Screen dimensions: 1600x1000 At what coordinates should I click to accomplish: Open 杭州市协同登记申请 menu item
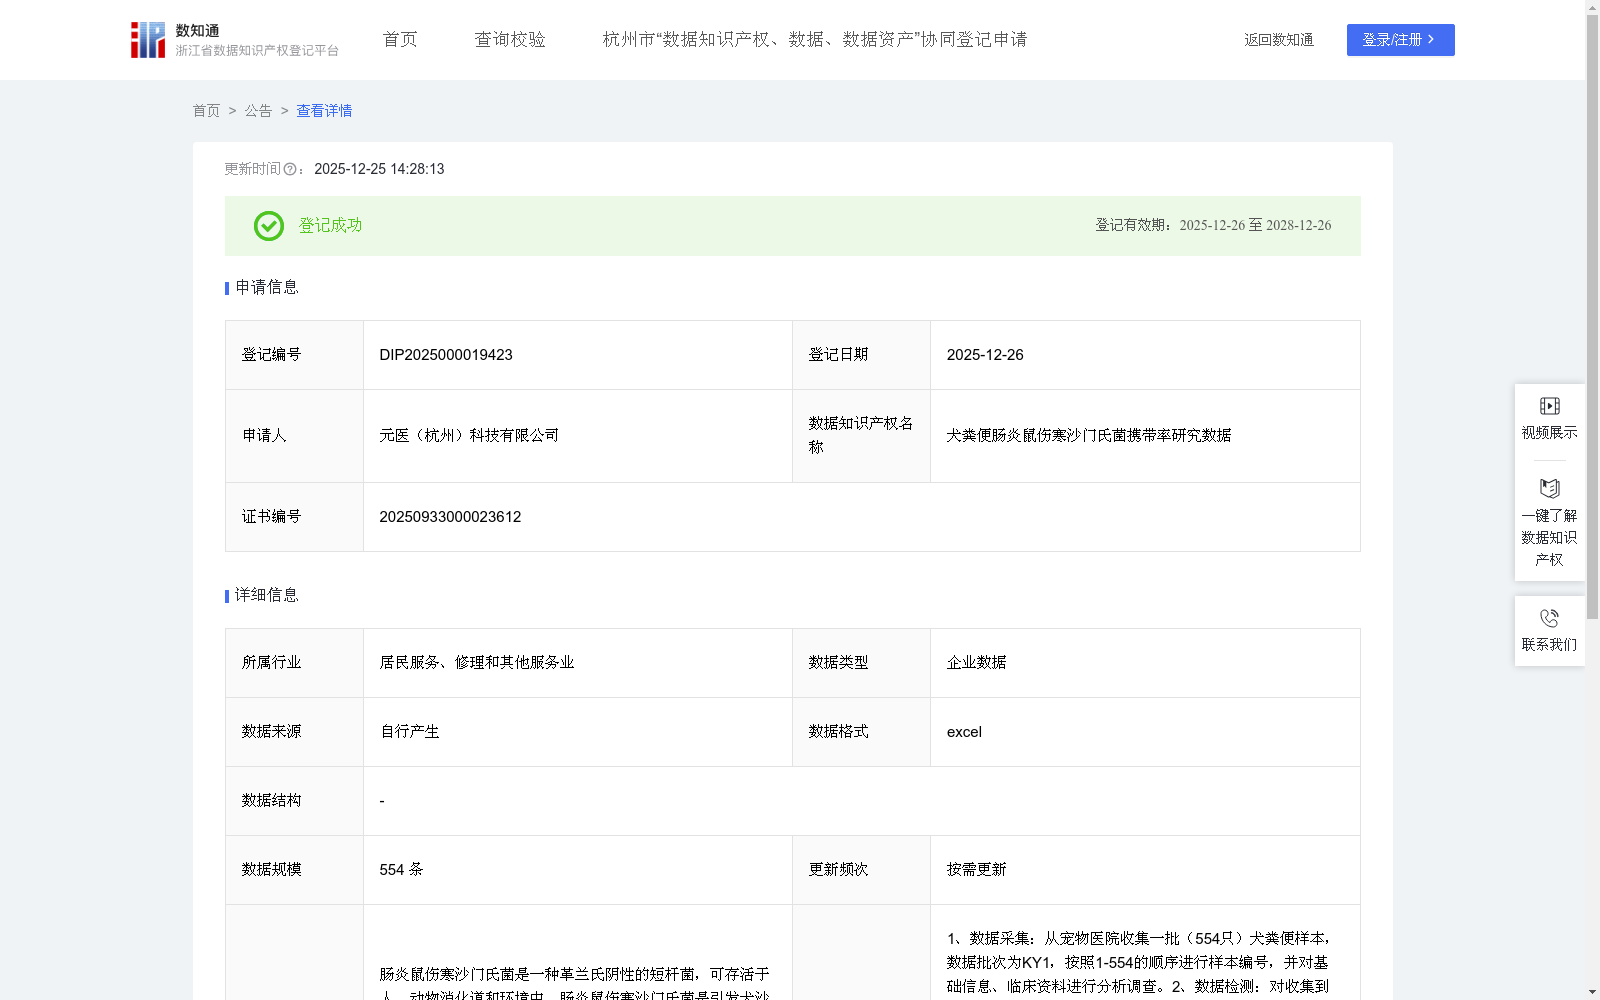click(x=815, y=40)
